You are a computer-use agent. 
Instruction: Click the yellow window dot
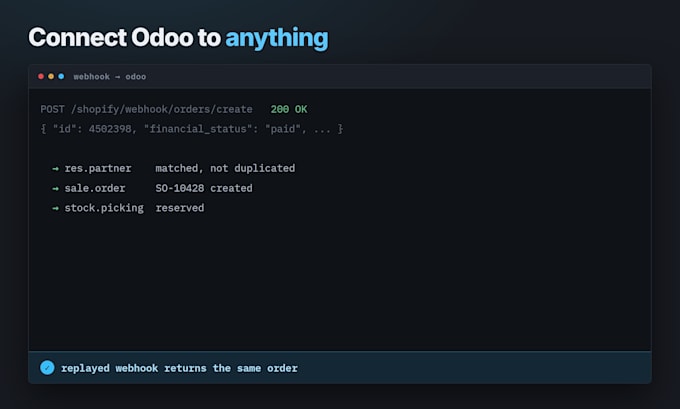click(51, 76)
